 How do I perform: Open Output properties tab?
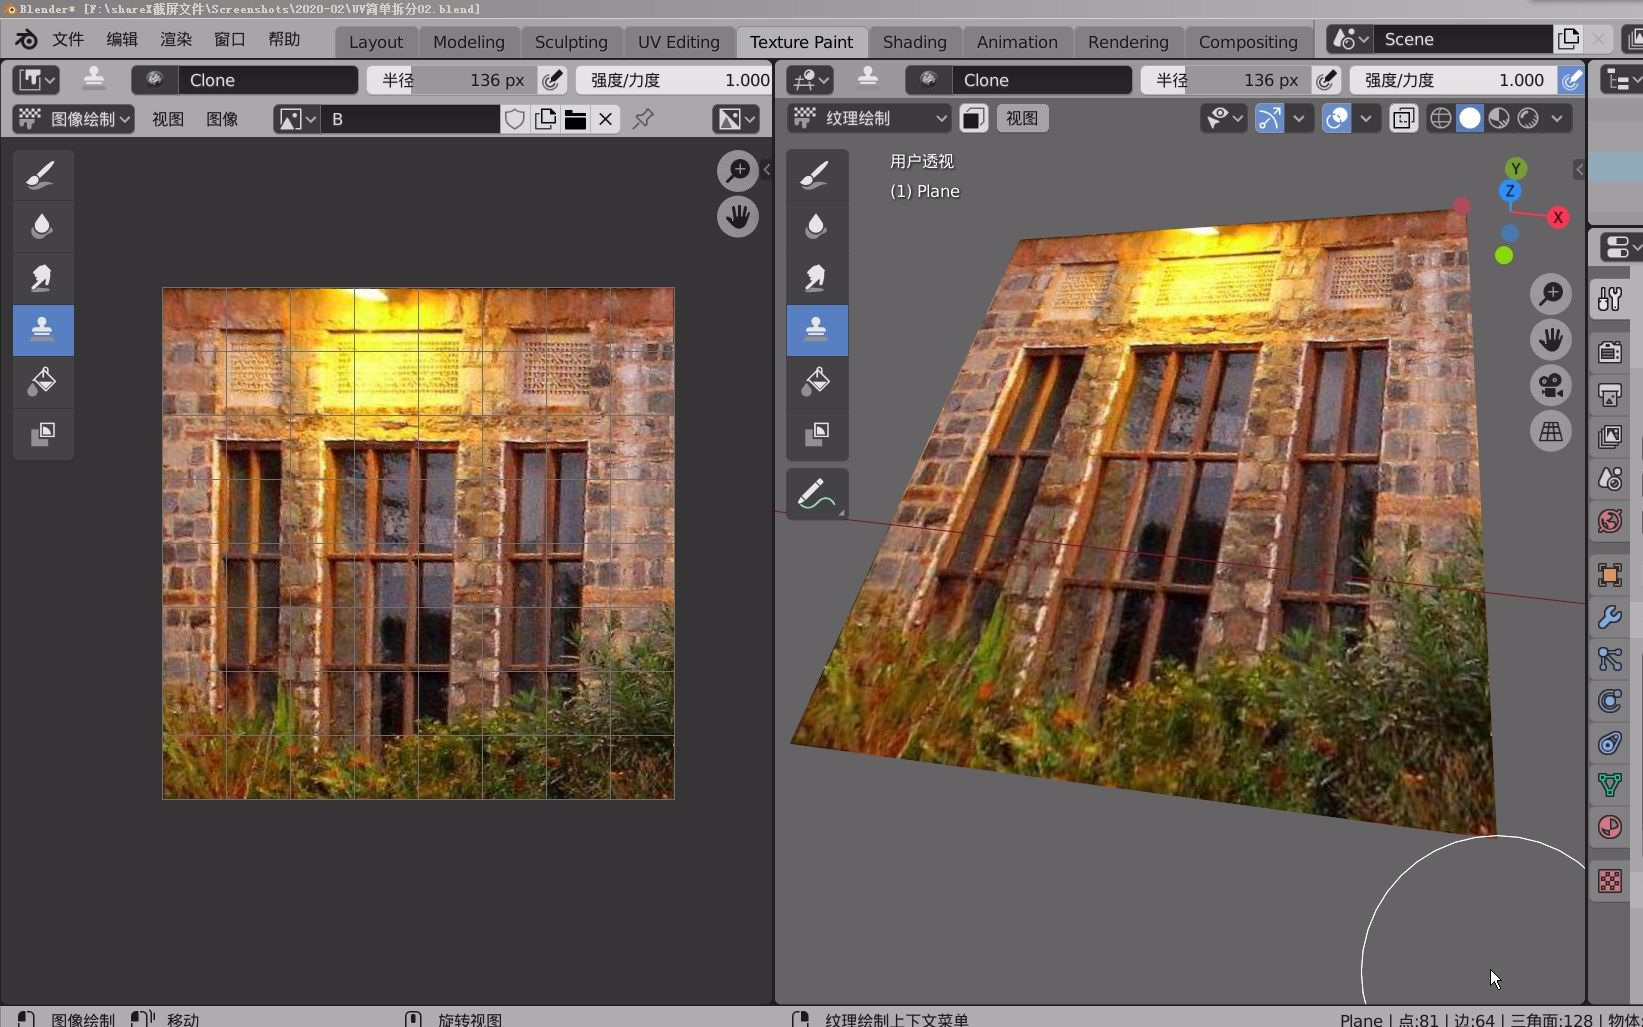coord(1610,394)
